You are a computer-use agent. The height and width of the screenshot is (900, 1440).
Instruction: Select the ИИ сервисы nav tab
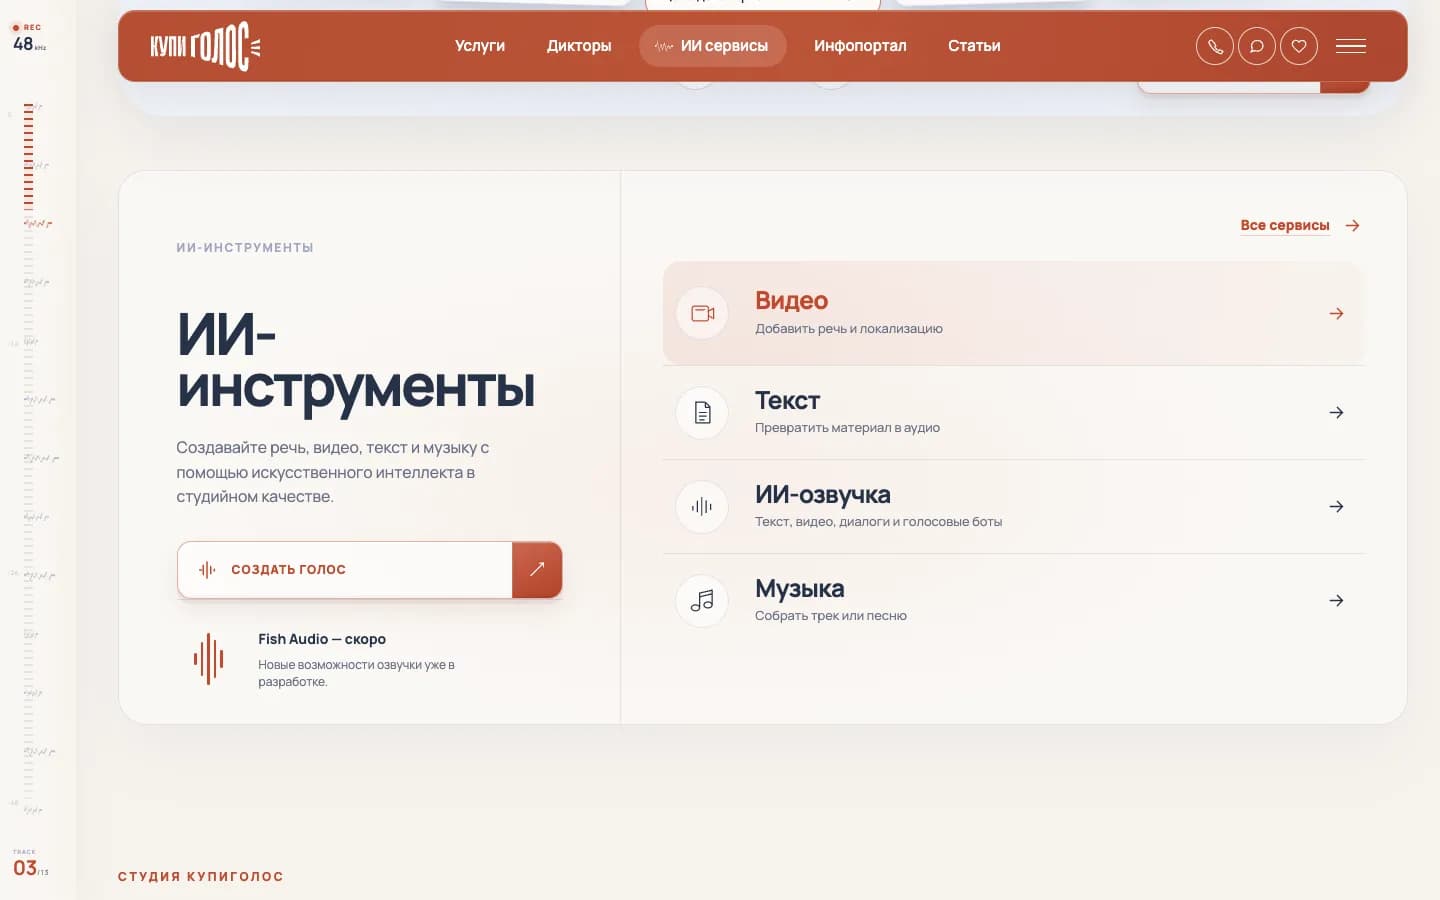pos(712,46)
